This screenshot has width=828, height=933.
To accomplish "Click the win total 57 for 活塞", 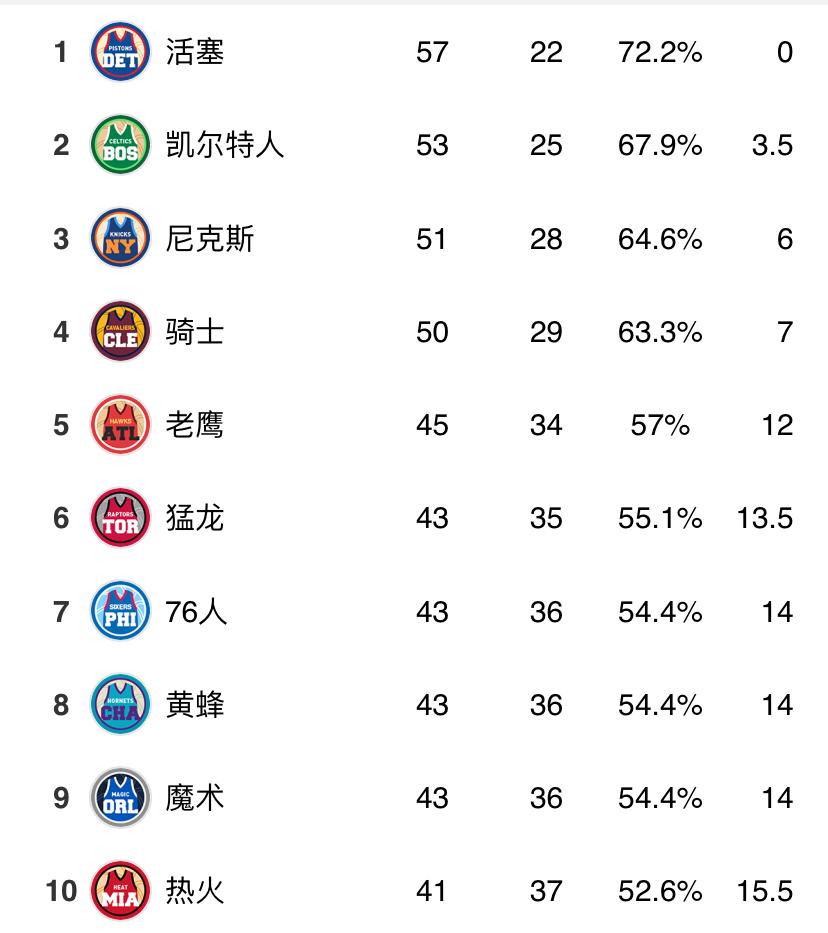I will [x=431, y=51].
